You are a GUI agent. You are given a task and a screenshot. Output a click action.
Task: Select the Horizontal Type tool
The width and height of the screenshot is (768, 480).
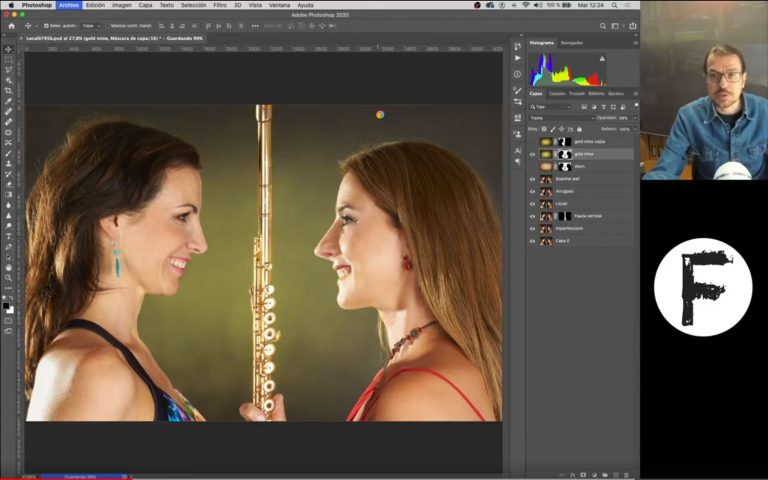click(x=8, y=236)
